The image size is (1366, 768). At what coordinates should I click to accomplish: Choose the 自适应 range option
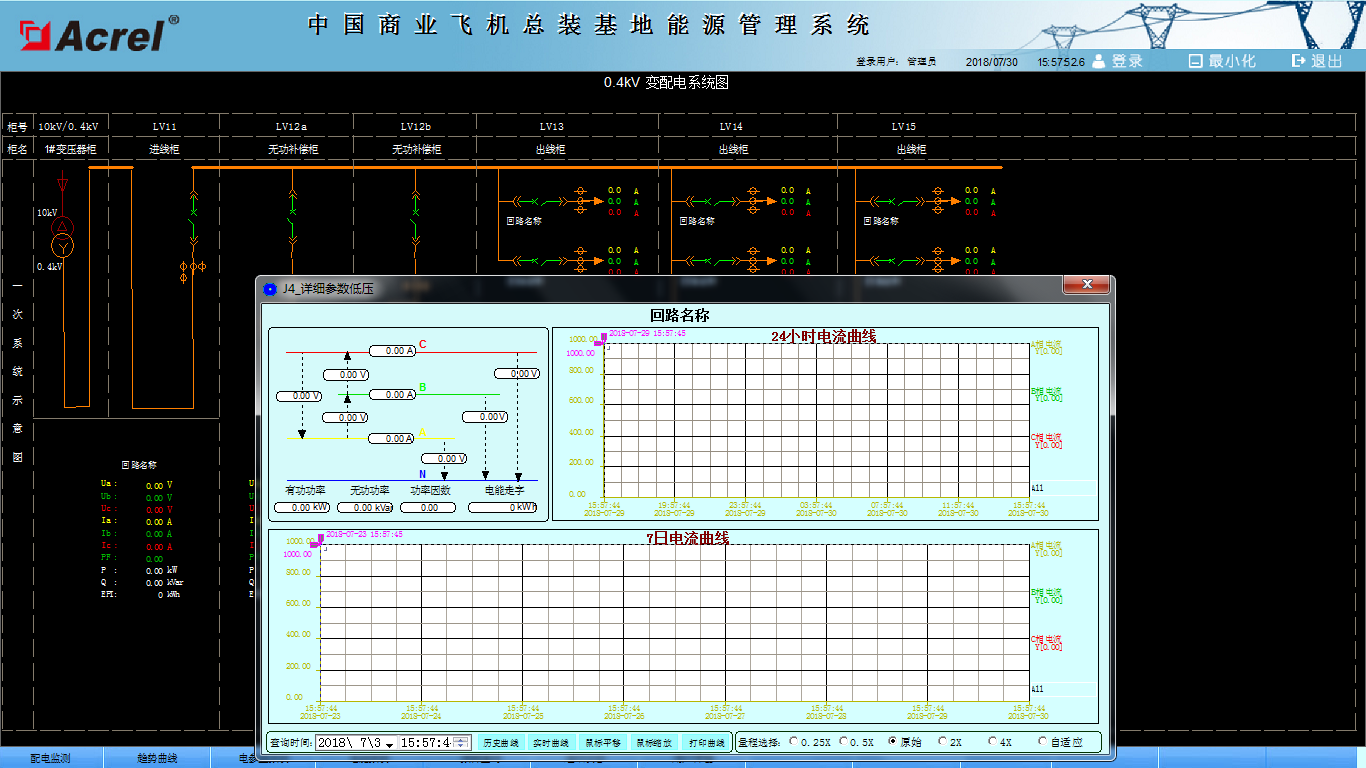click(x=1044, y=742)
